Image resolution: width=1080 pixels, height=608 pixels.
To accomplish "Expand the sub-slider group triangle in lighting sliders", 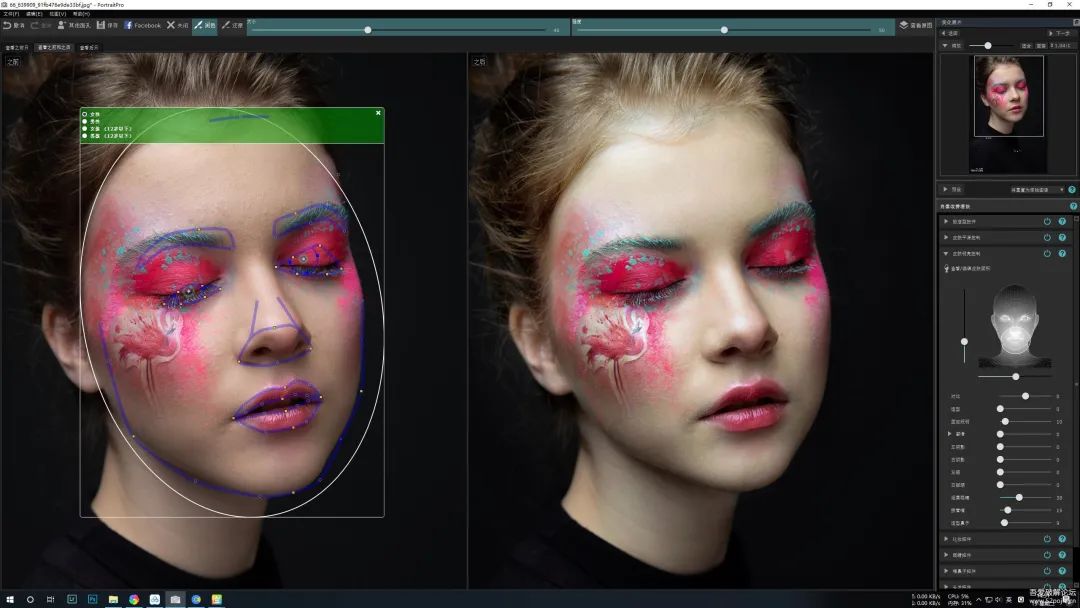I will click(950, 434).
